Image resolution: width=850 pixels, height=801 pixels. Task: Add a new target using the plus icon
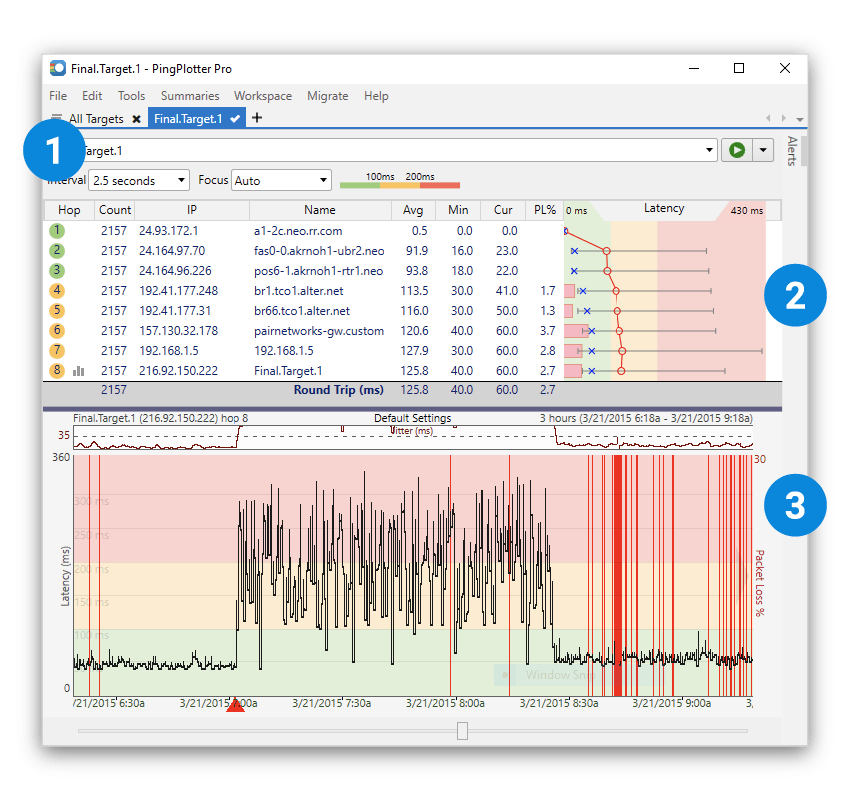257,117
